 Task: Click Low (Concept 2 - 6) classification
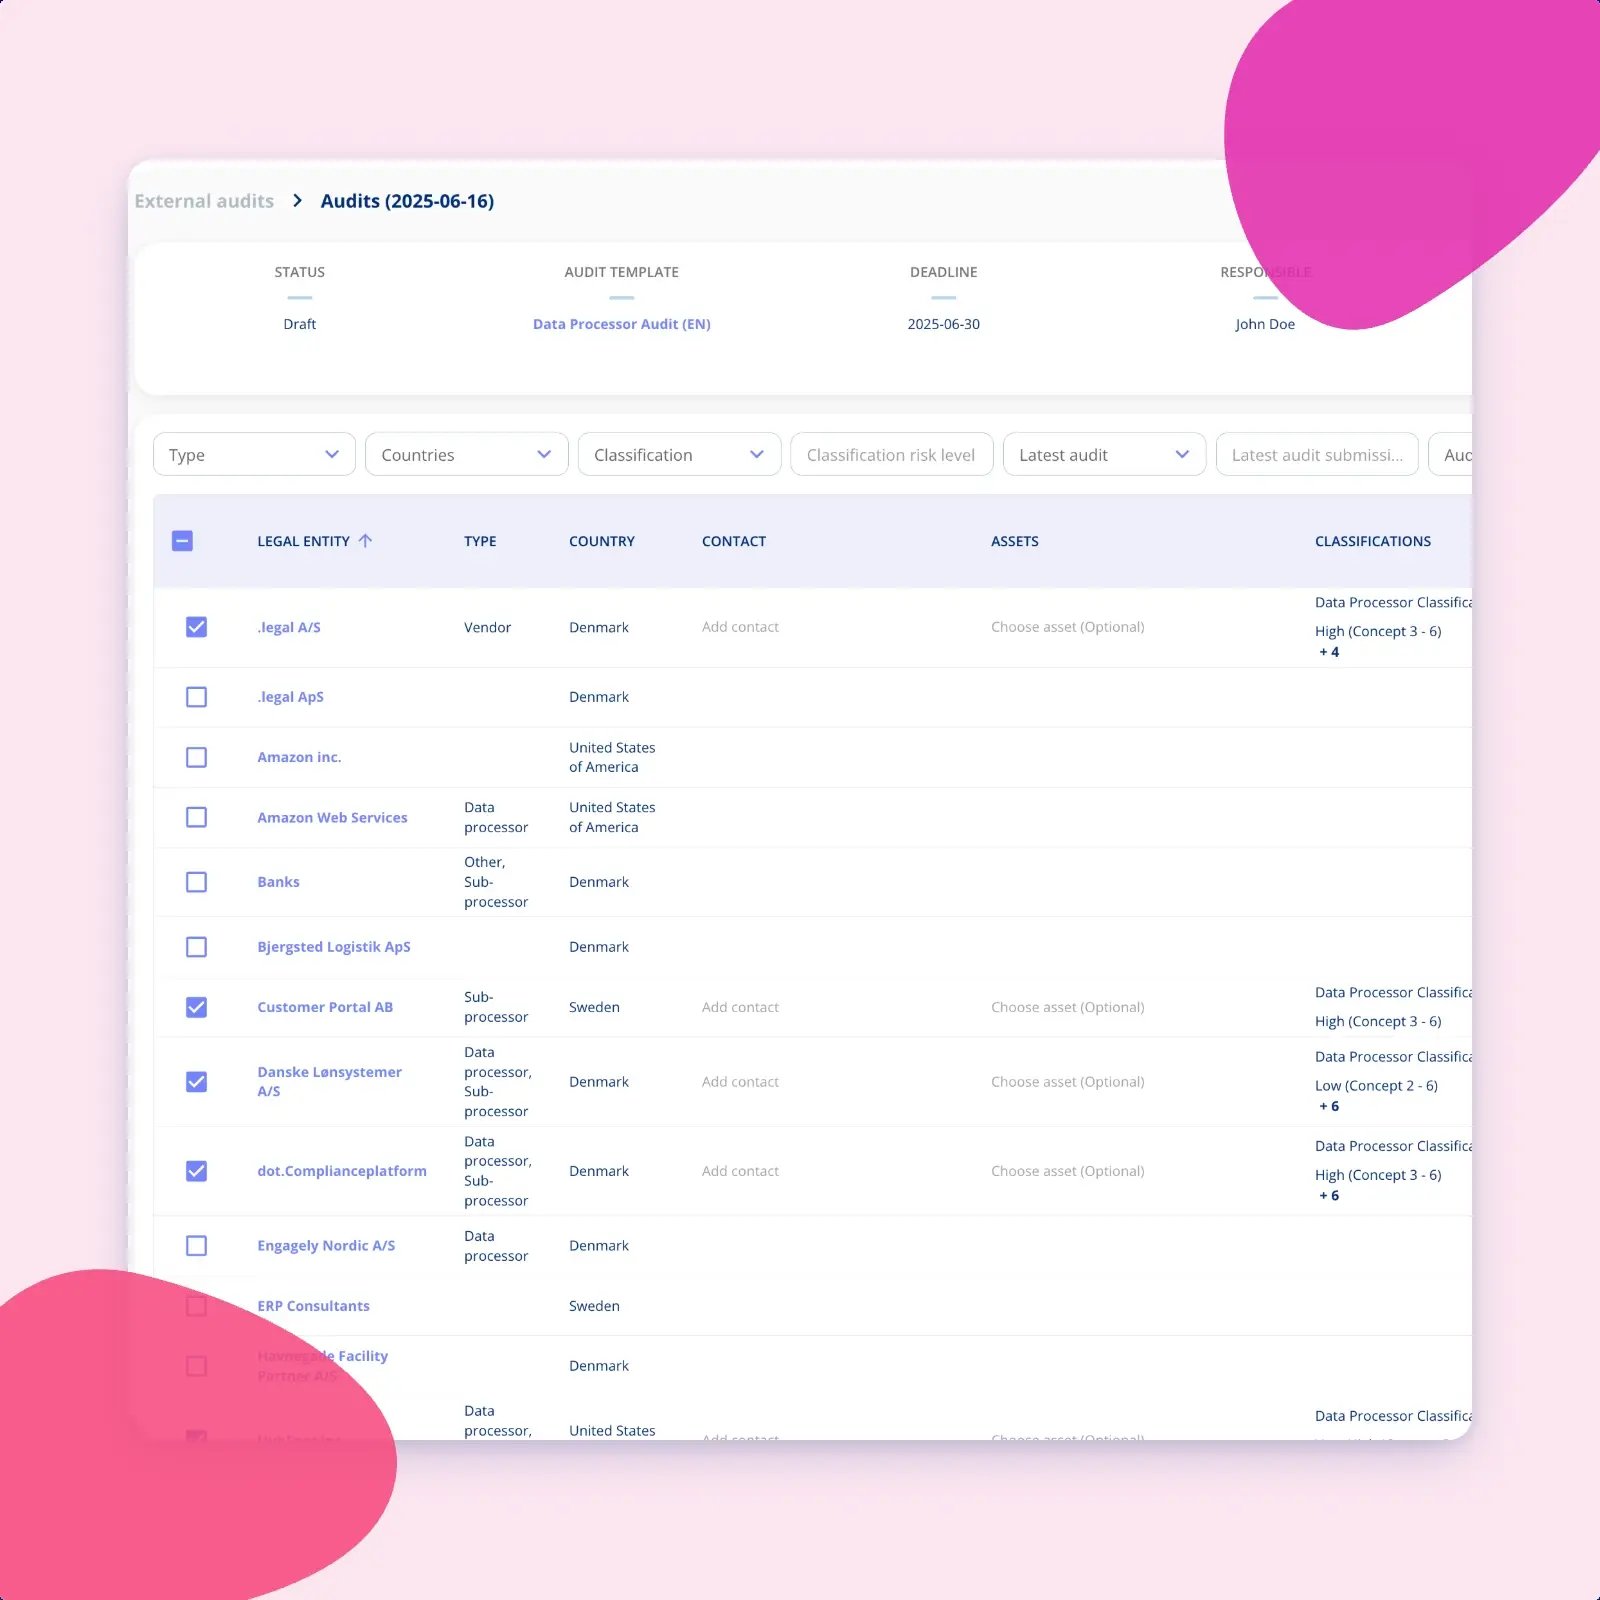1376,1086
